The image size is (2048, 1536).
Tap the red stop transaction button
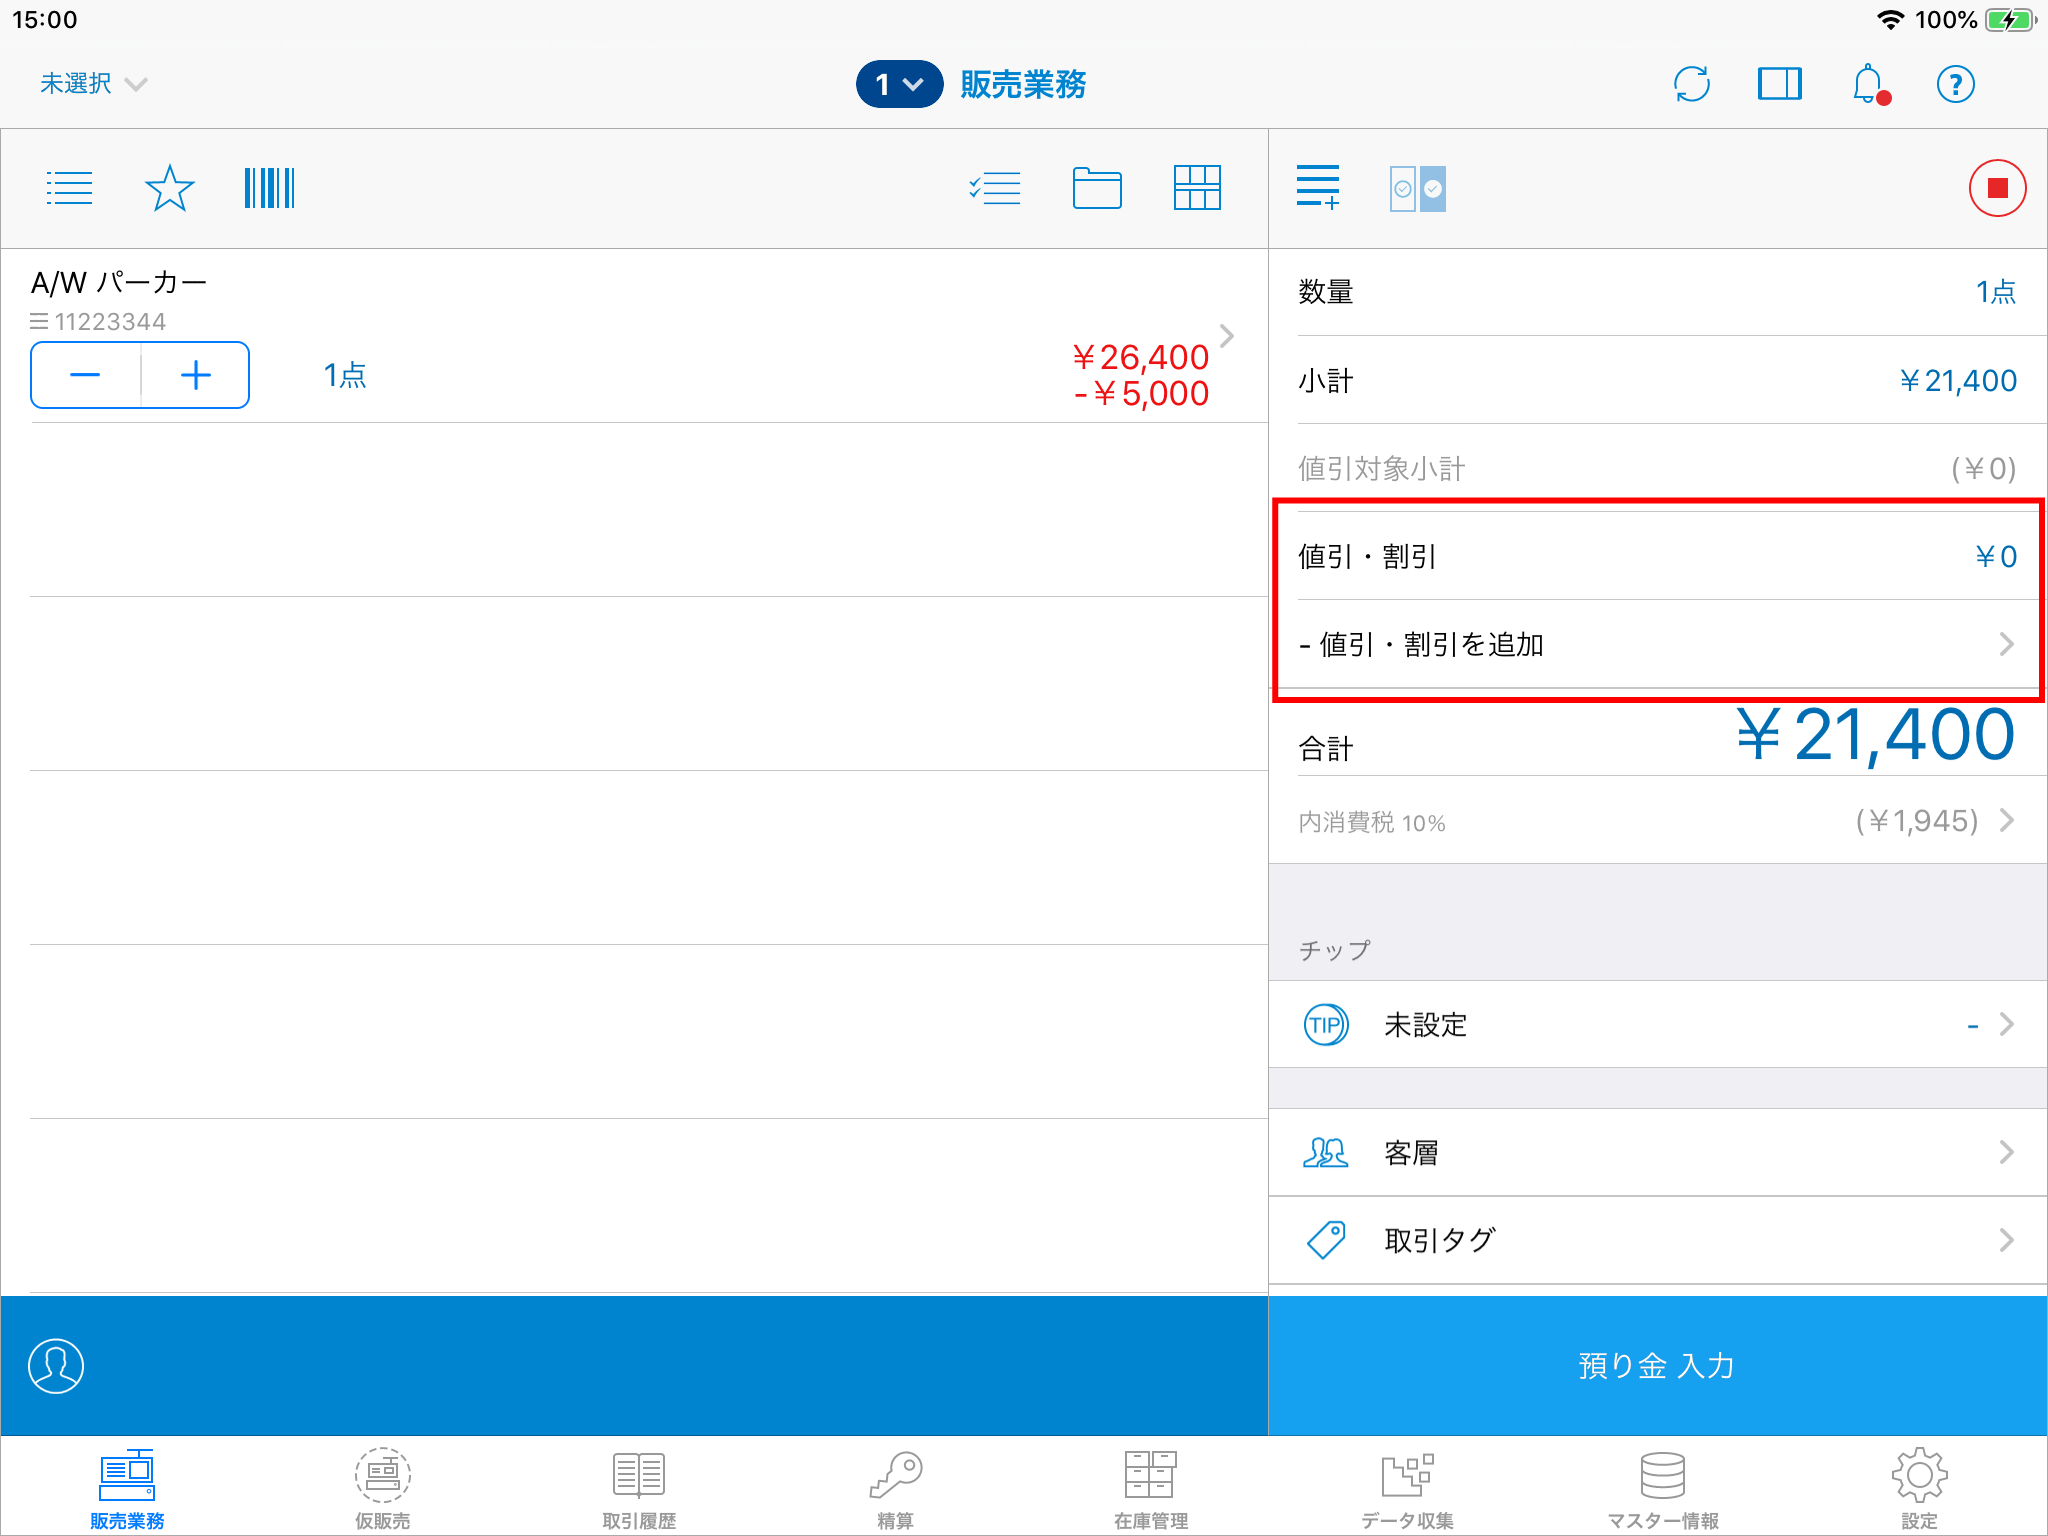point(1997,188)
